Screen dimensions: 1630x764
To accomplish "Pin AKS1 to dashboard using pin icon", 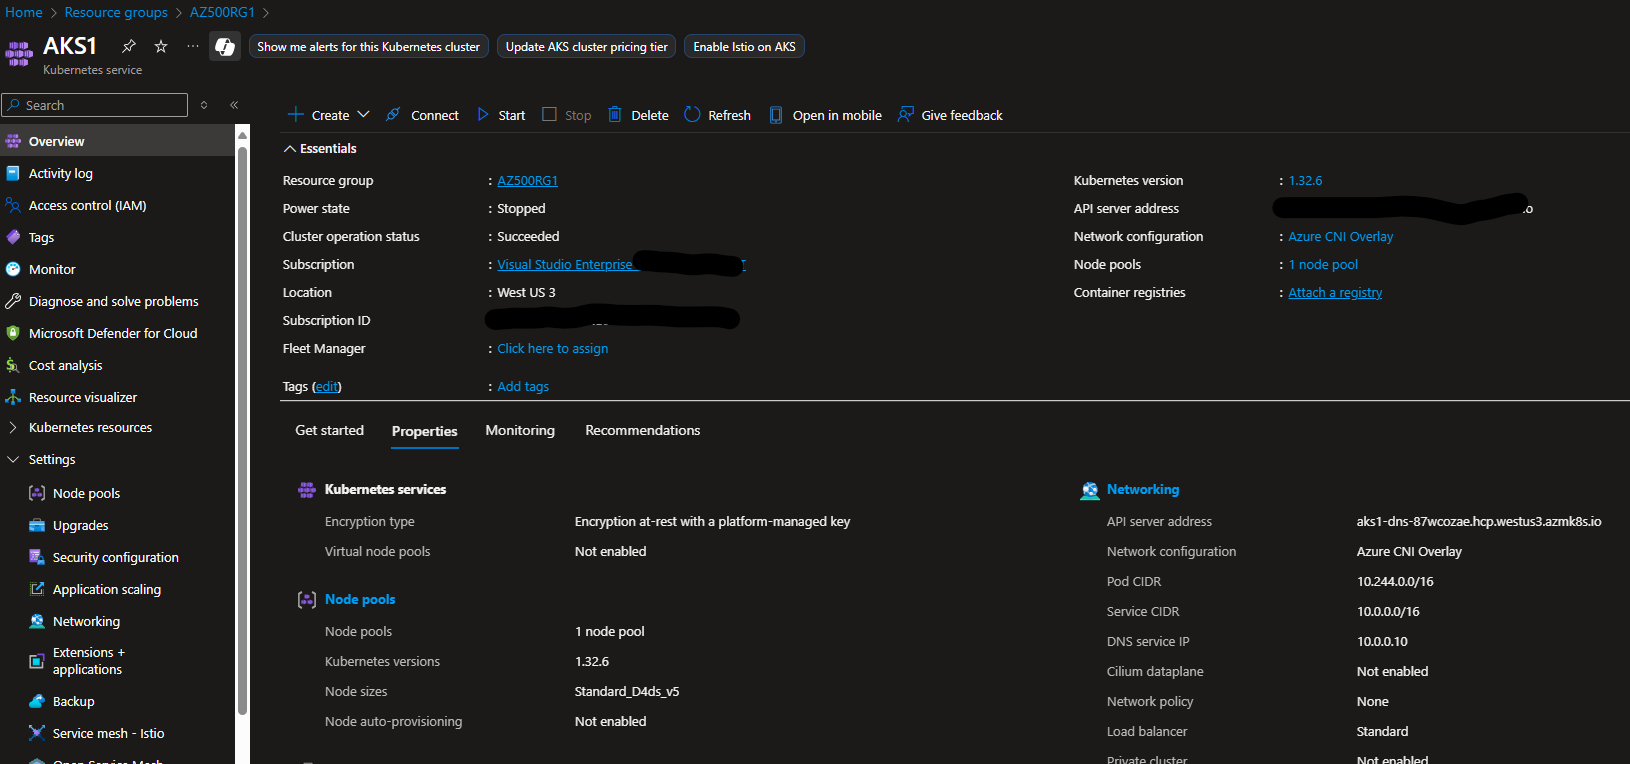I will 129,46.
